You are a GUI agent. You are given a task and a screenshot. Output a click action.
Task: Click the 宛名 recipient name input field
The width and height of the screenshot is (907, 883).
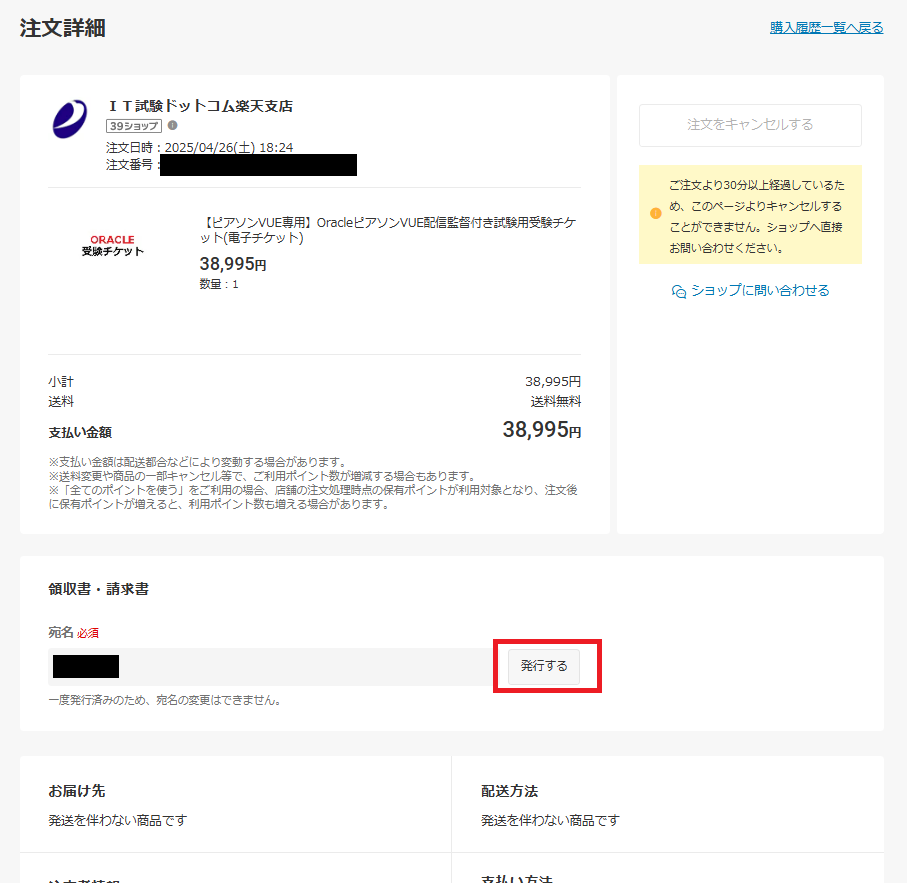[271, 667]
